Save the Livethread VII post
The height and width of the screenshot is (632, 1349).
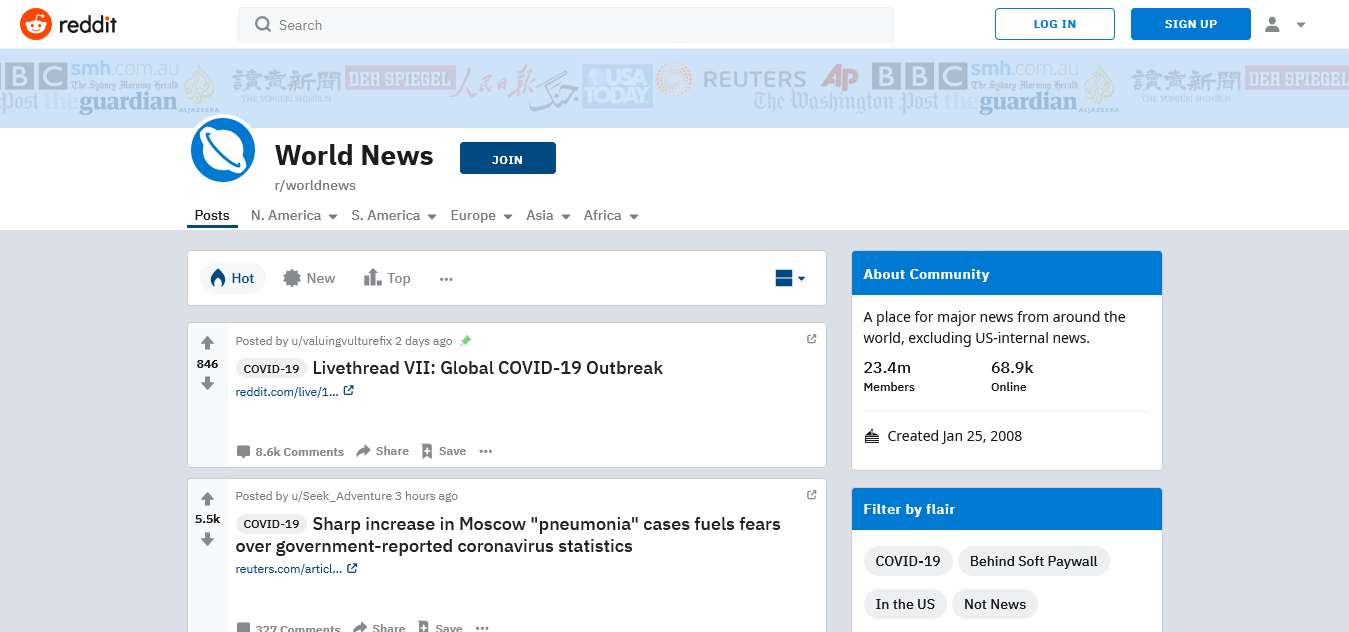tap(443, 451)
